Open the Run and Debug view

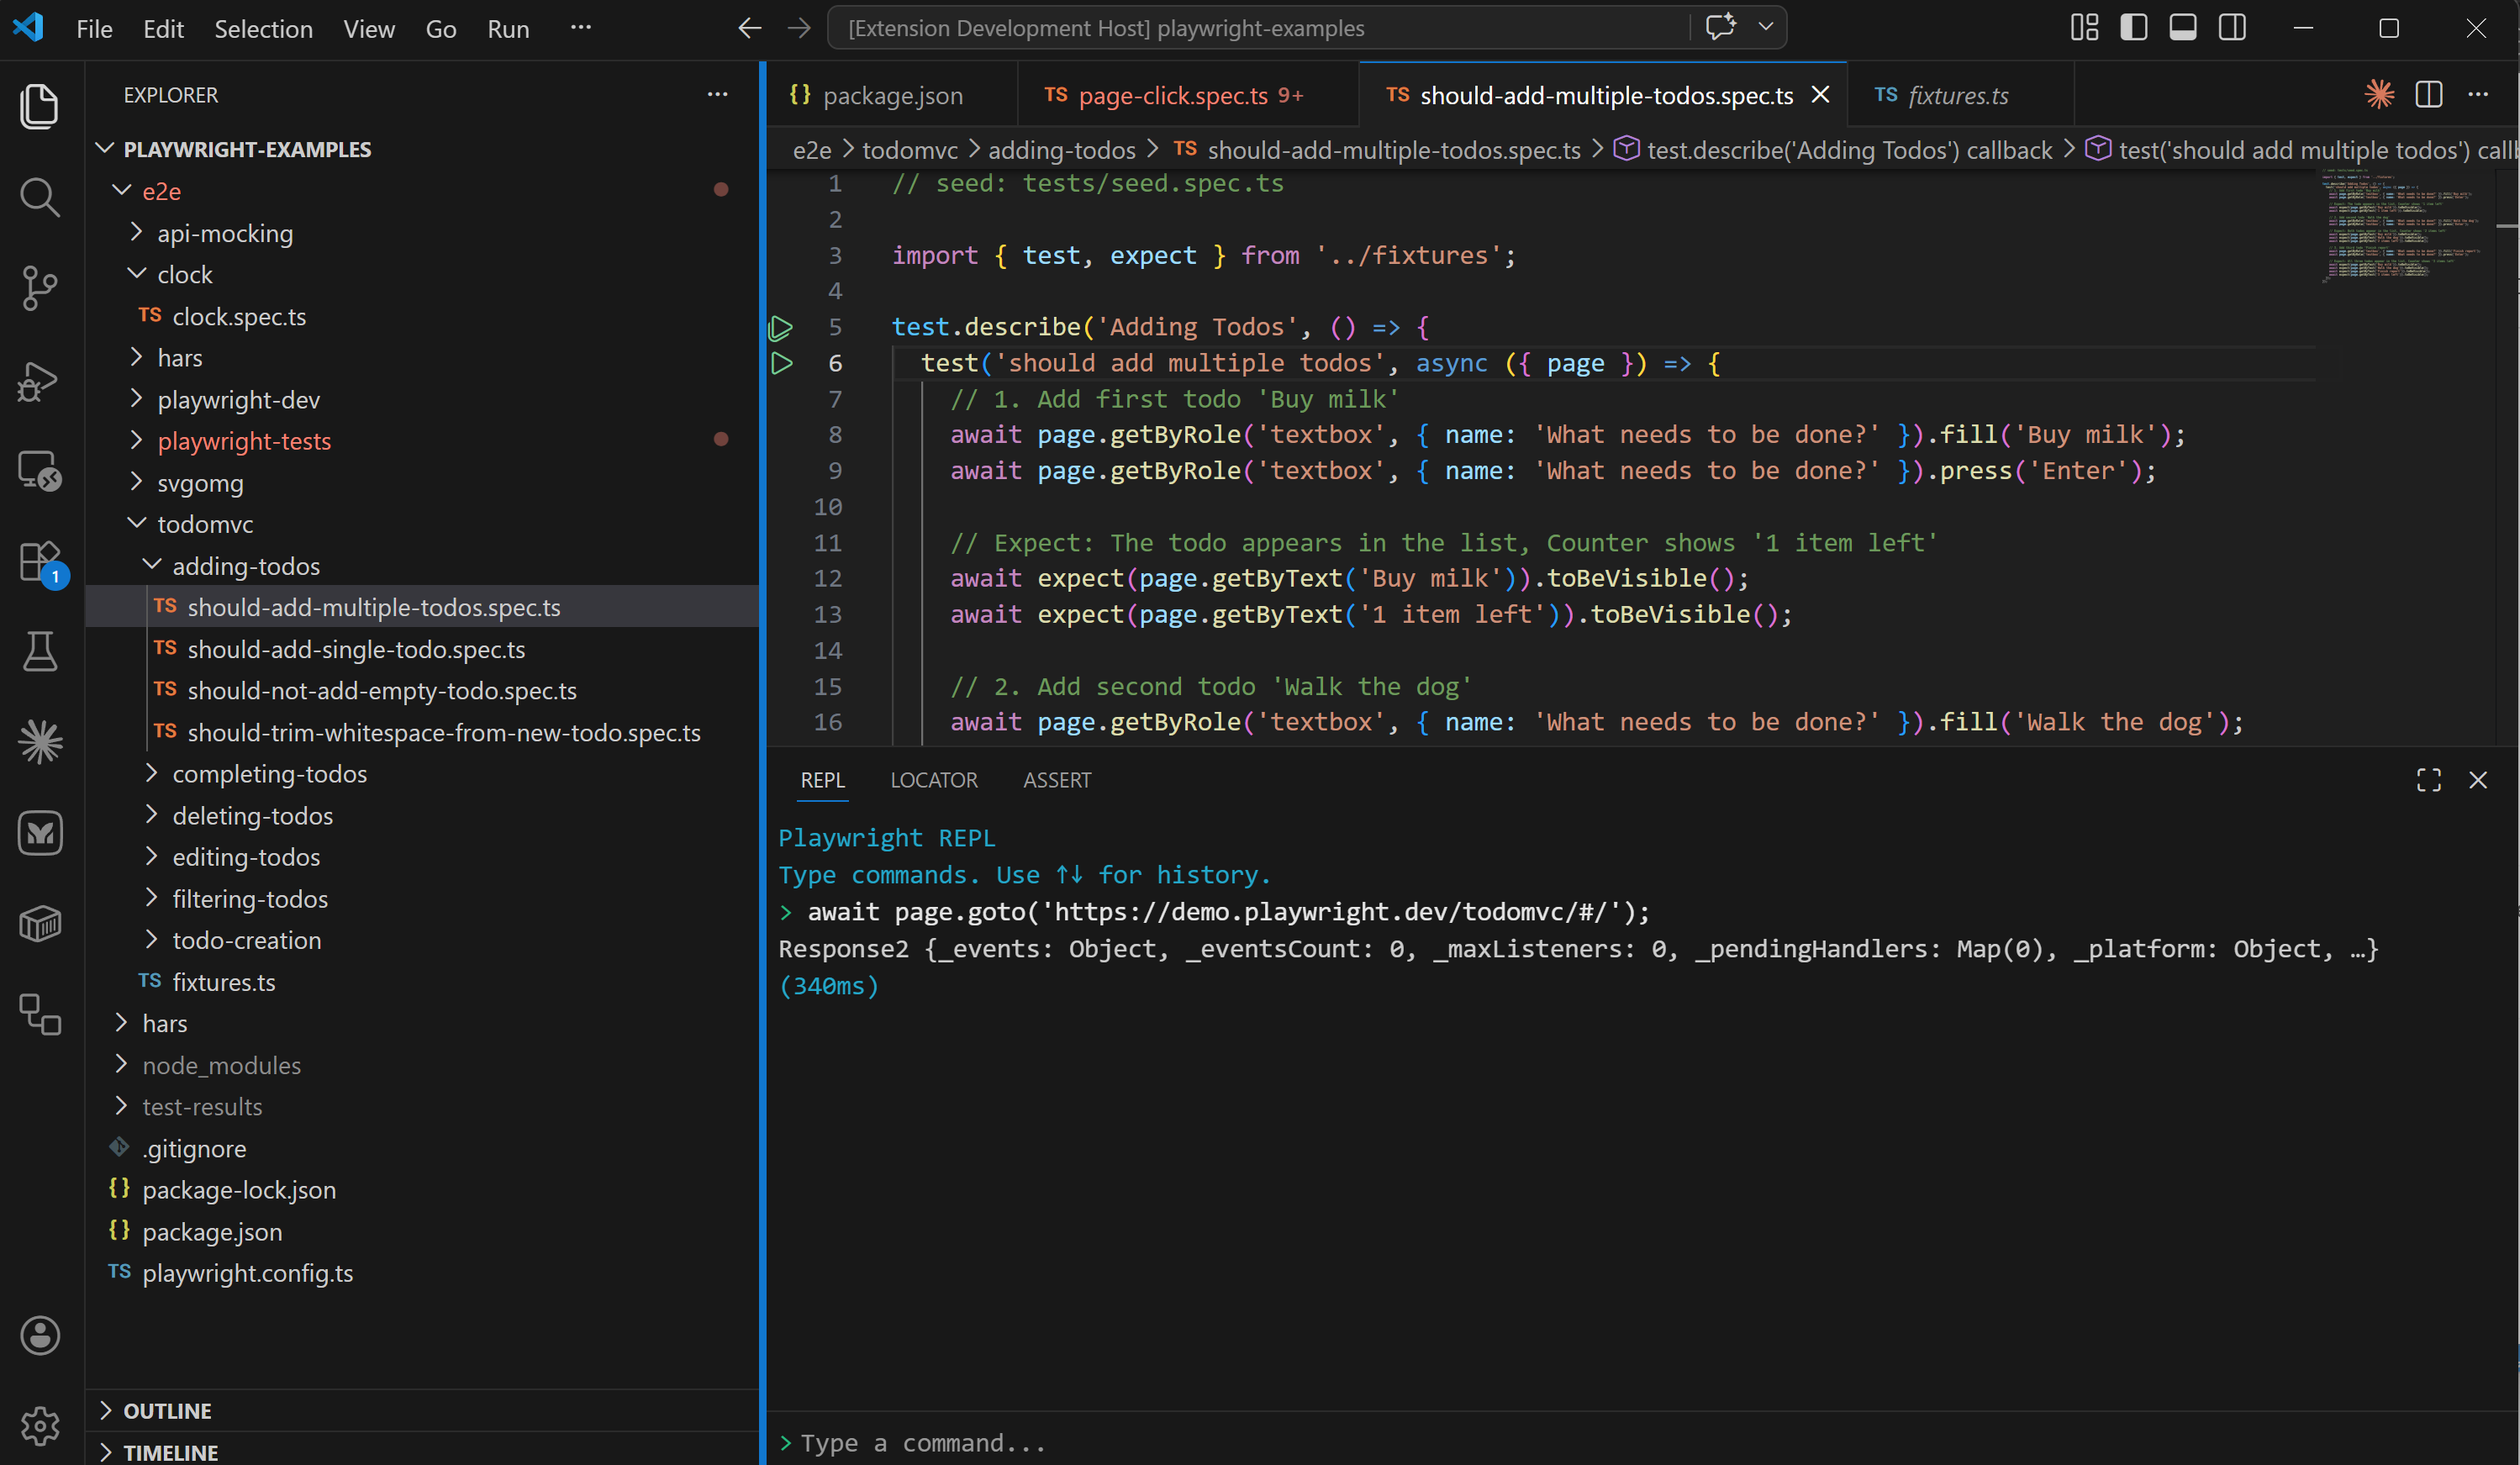[x=40, y=380]
